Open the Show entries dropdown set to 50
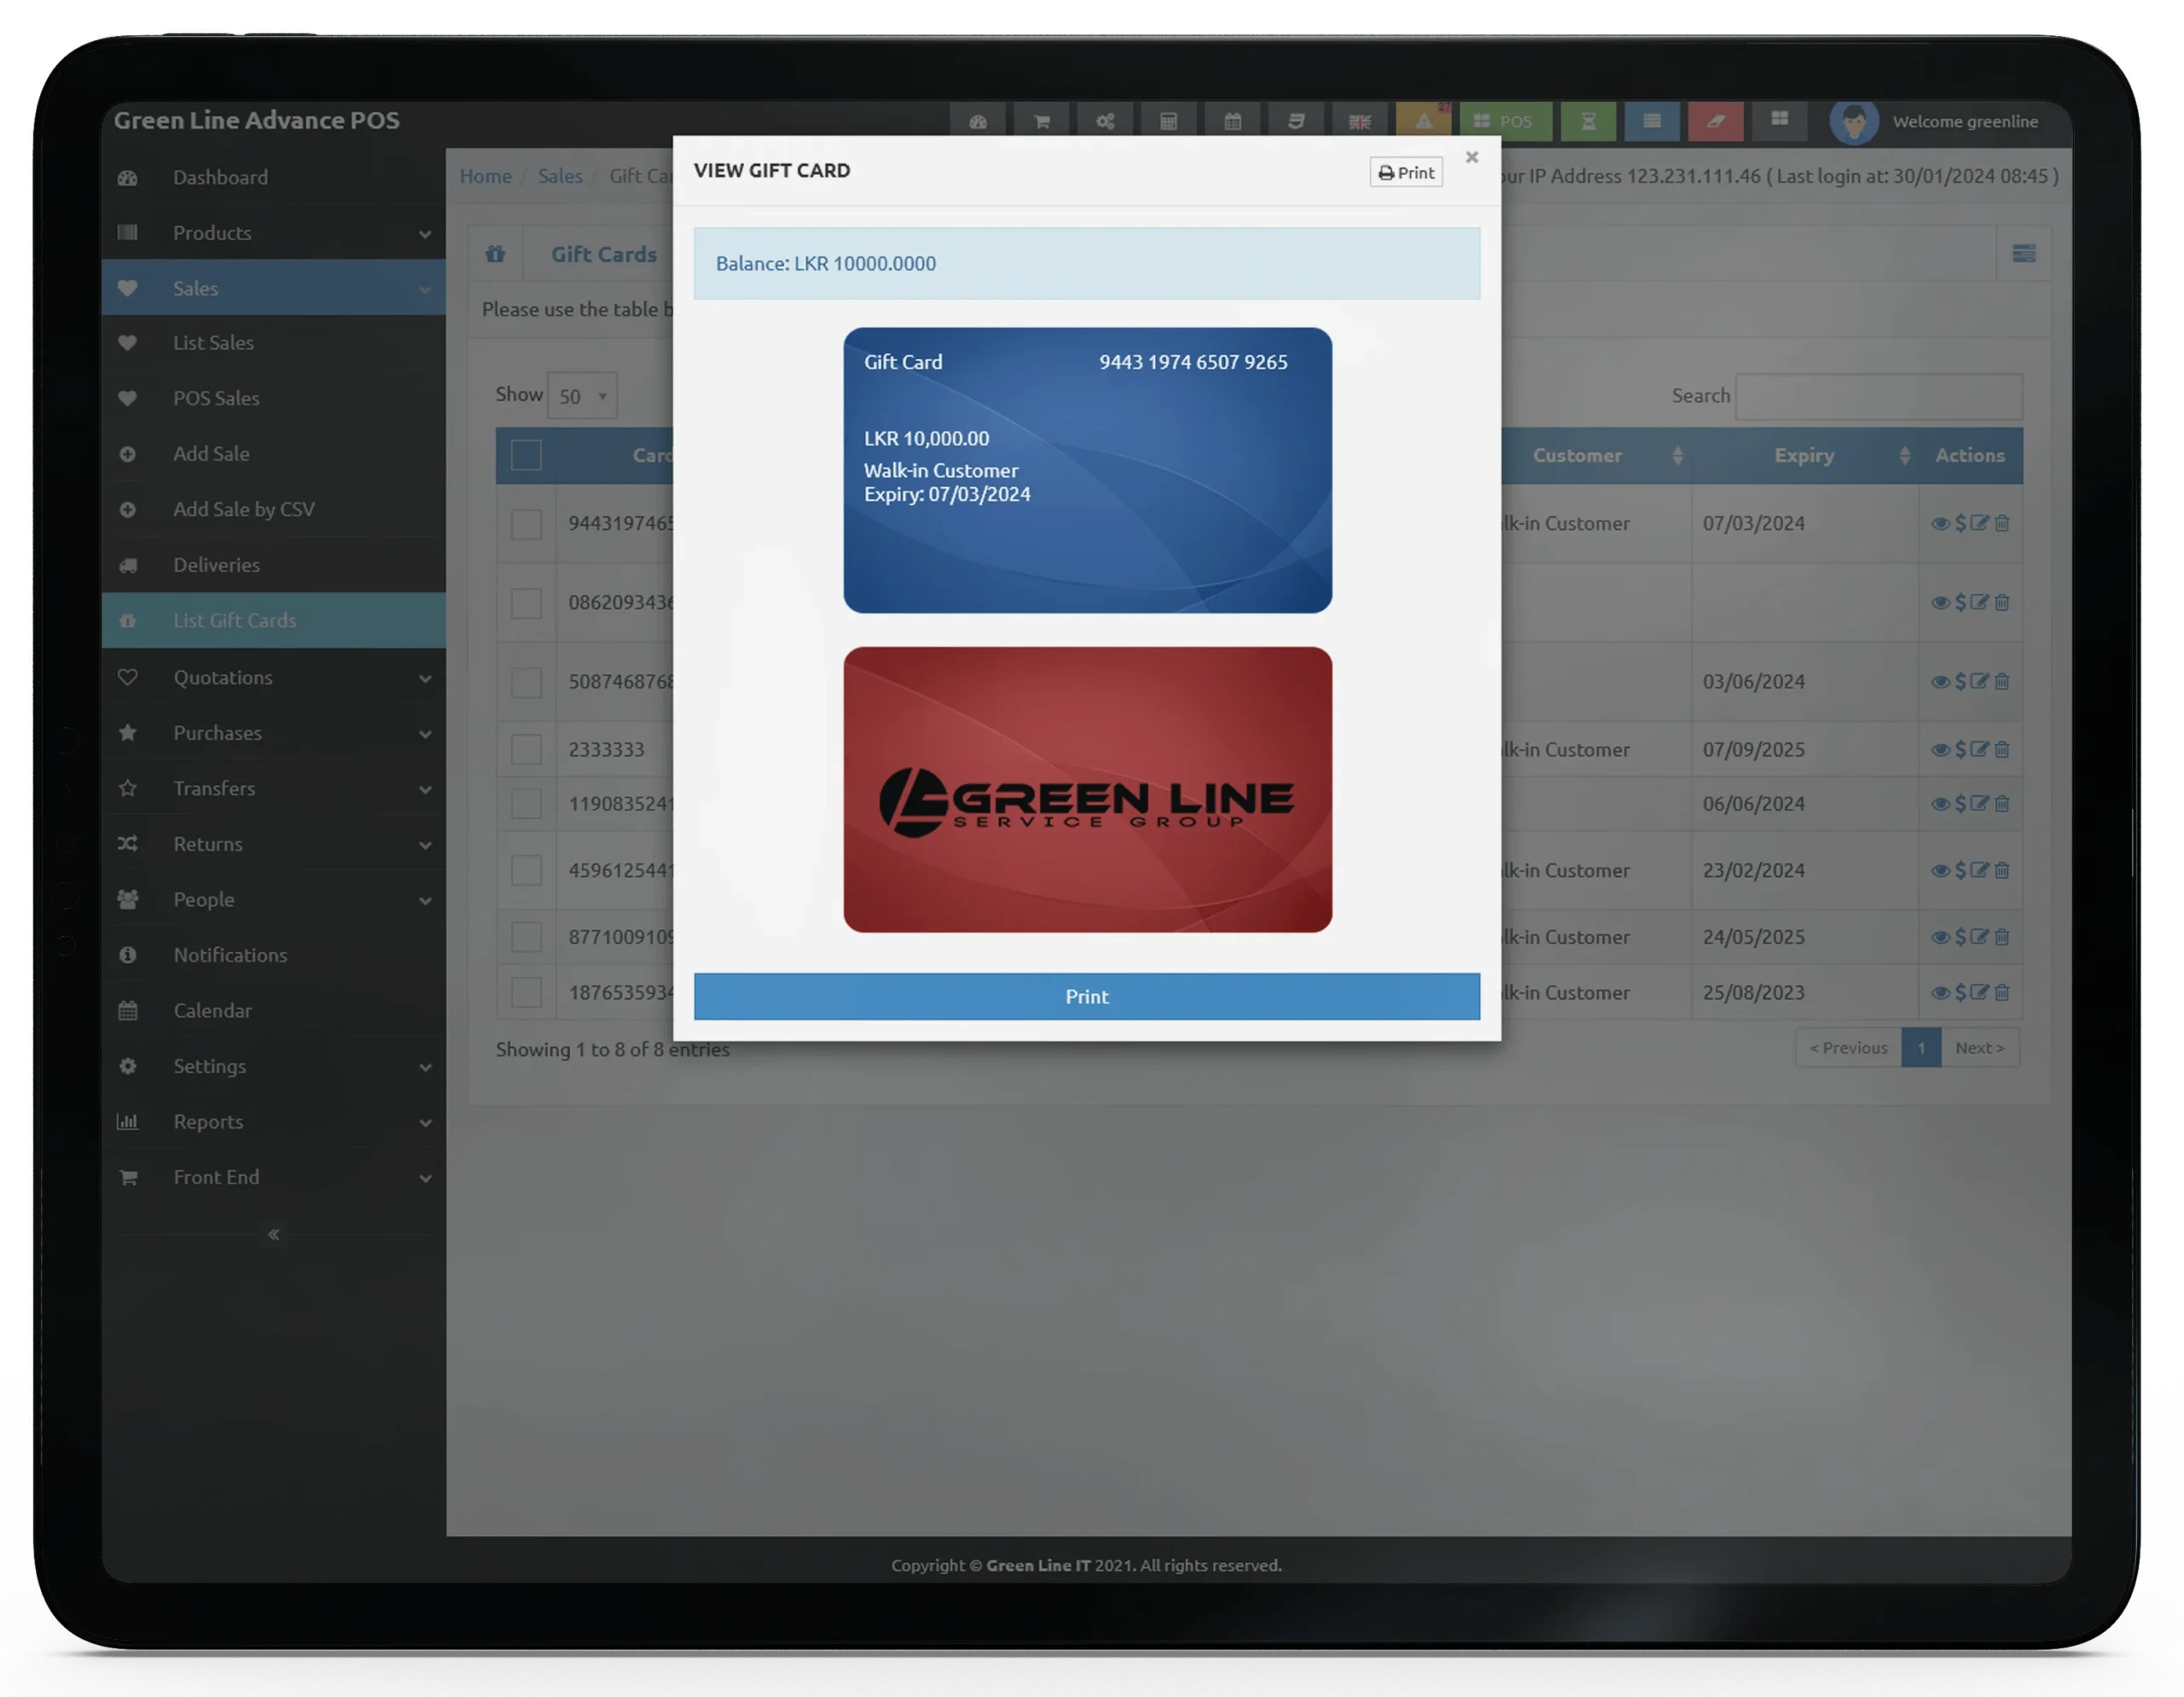 pyautogui.click(x=582, y=396)
